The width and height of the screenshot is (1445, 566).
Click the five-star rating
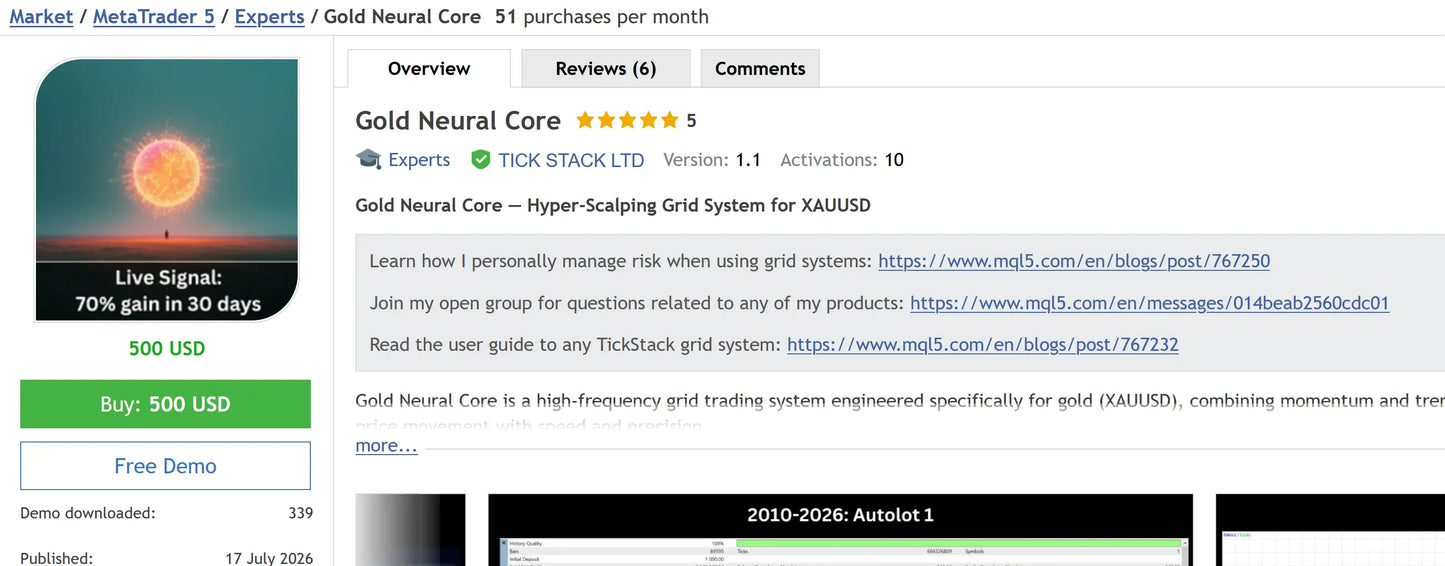tap(627, 121)
